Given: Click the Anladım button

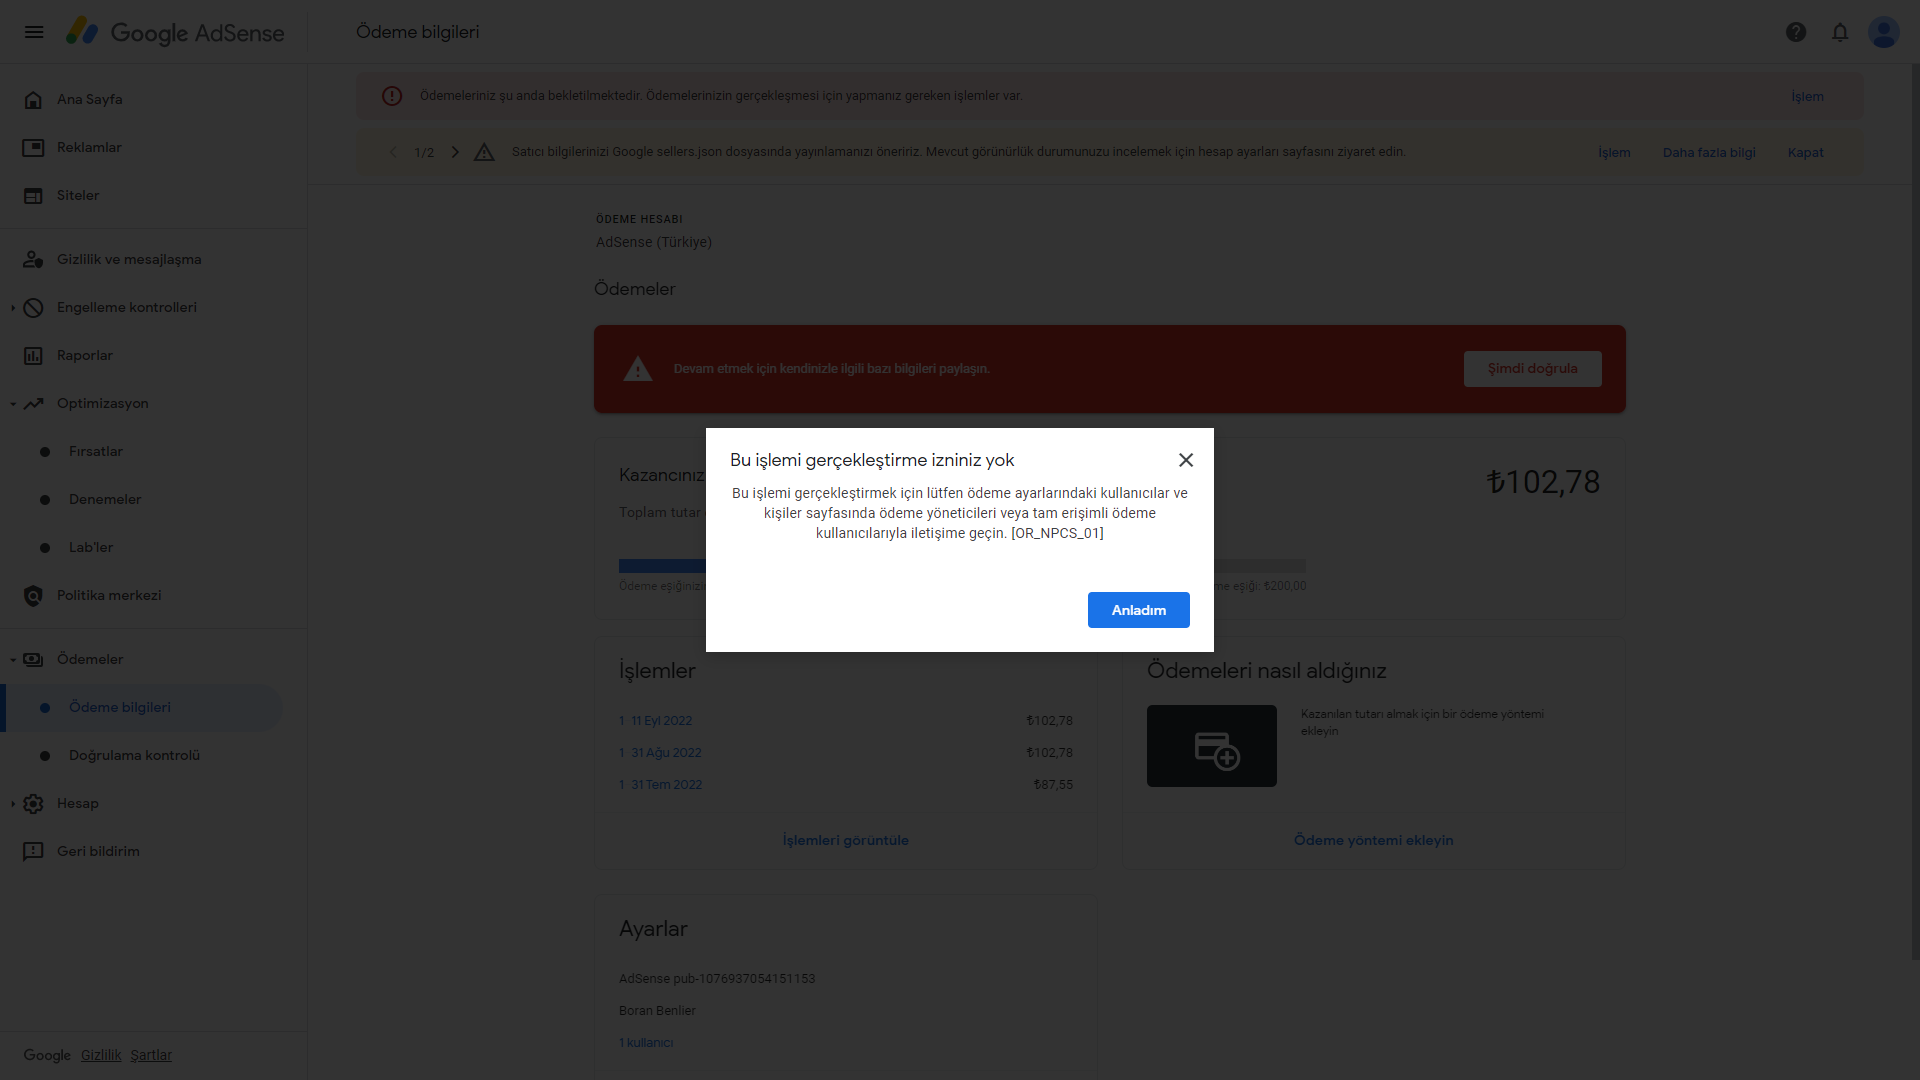Looking at the screenshot, I should point(1139,610).
